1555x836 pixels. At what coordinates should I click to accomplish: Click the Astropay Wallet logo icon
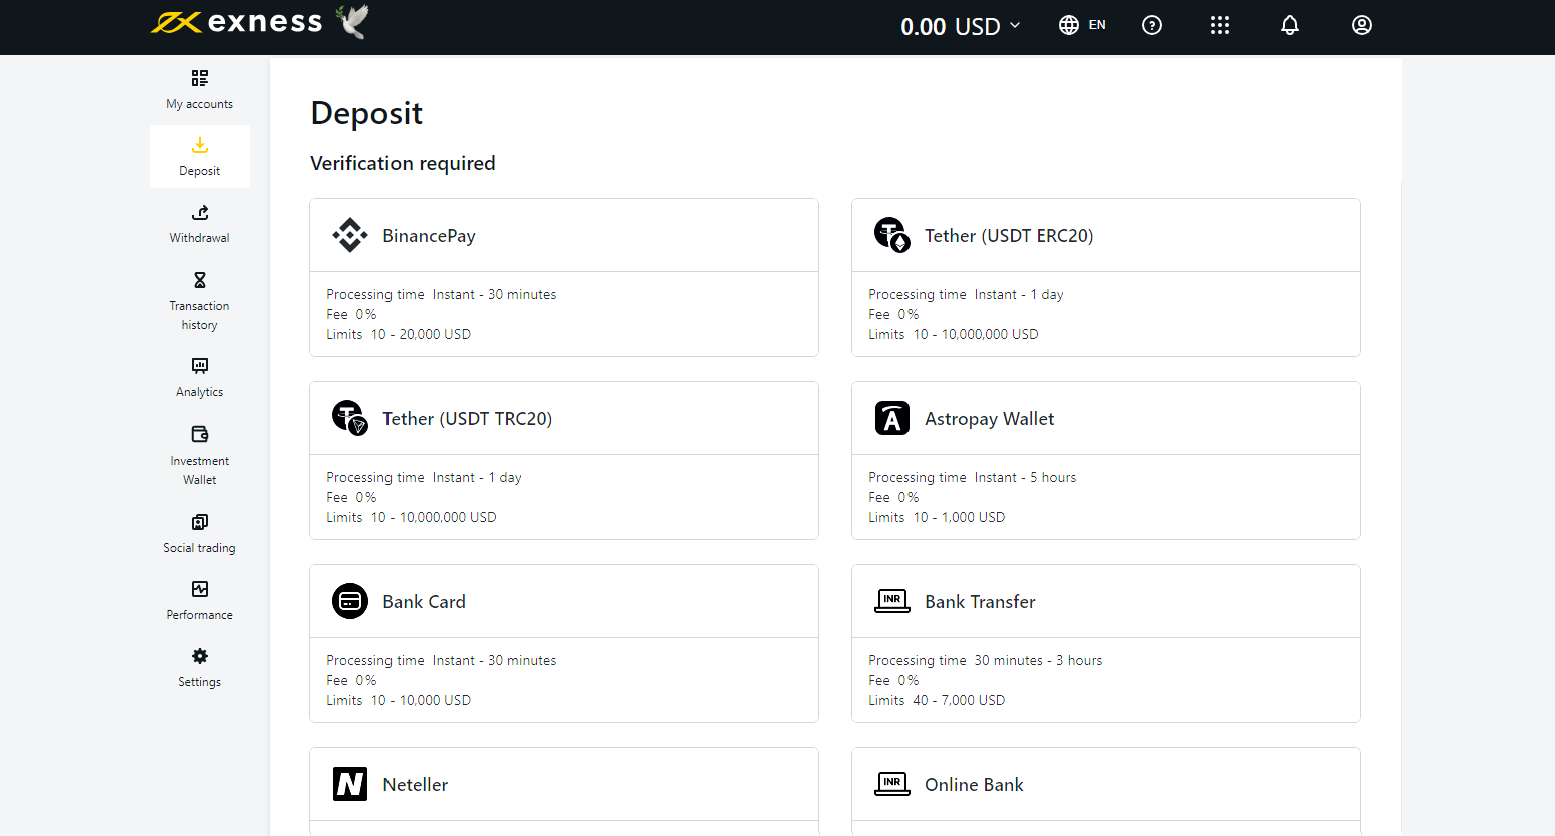892,419
